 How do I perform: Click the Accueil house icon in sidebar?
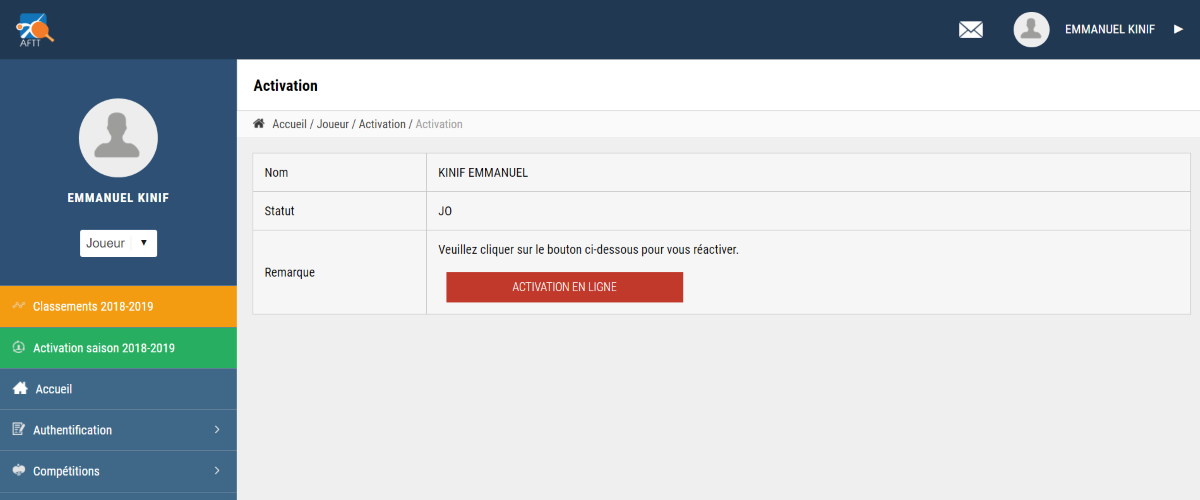19,389
